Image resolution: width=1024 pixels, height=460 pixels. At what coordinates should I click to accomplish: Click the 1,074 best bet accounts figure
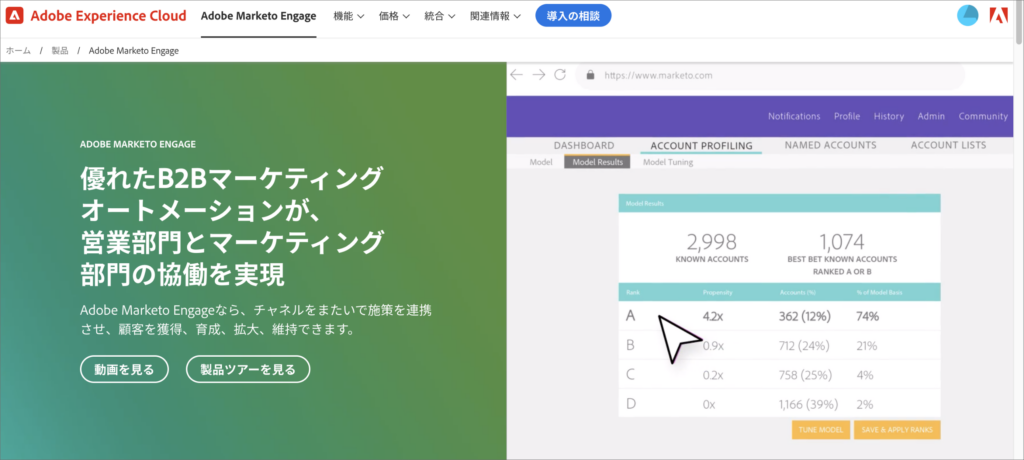click(842, 242)
